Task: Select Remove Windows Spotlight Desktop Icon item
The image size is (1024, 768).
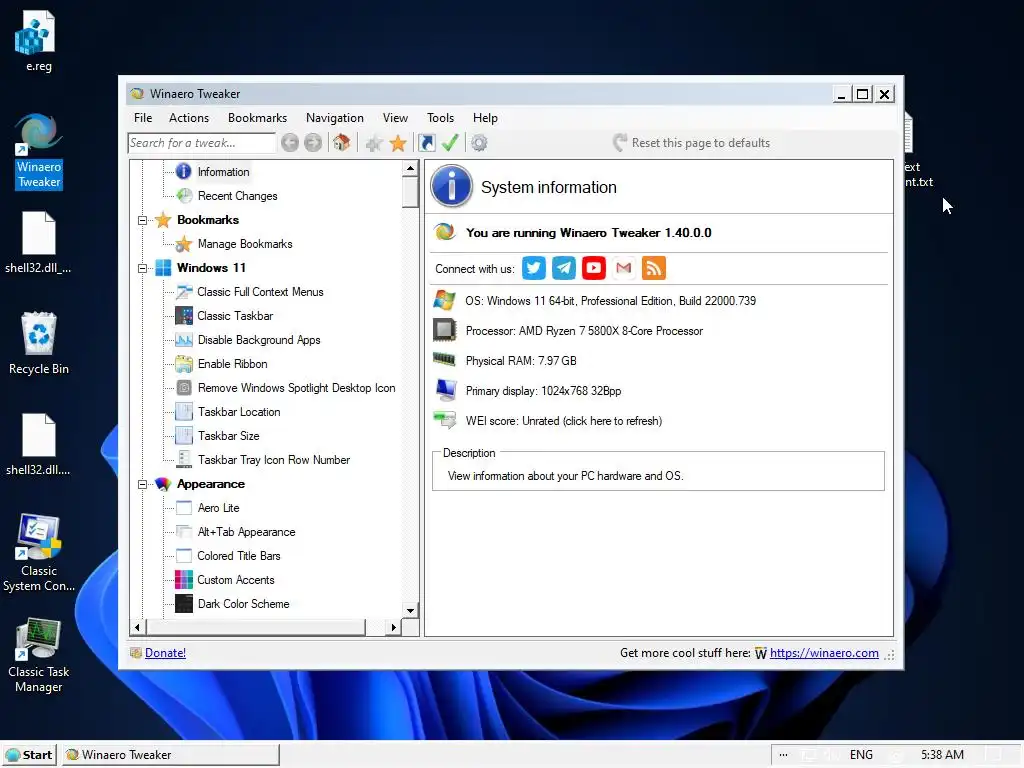Action: coord(296,388)
